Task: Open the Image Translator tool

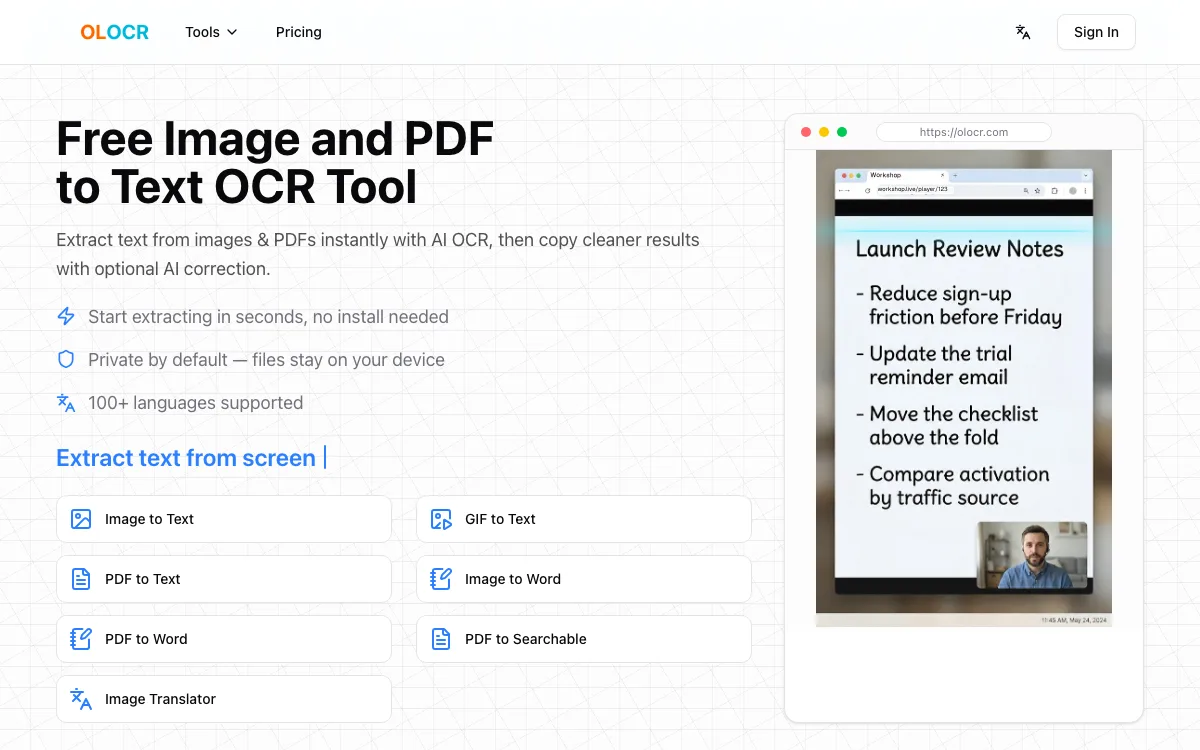Action: pyautogui.click(x=224, y=699)
